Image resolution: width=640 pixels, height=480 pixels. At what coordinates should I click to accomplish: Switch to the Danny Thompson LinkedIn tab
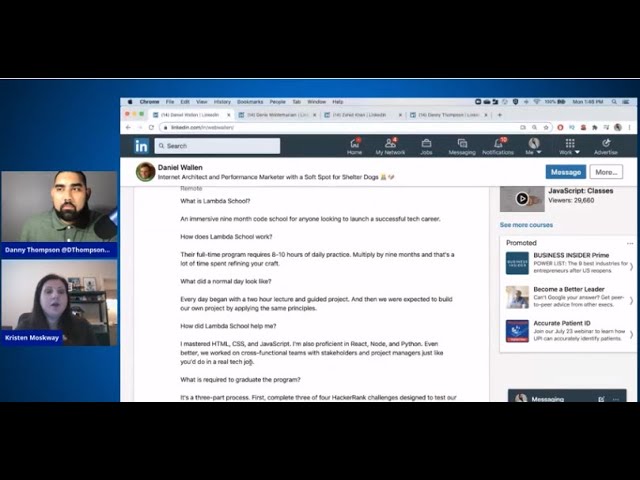click(x=448, y=115)
